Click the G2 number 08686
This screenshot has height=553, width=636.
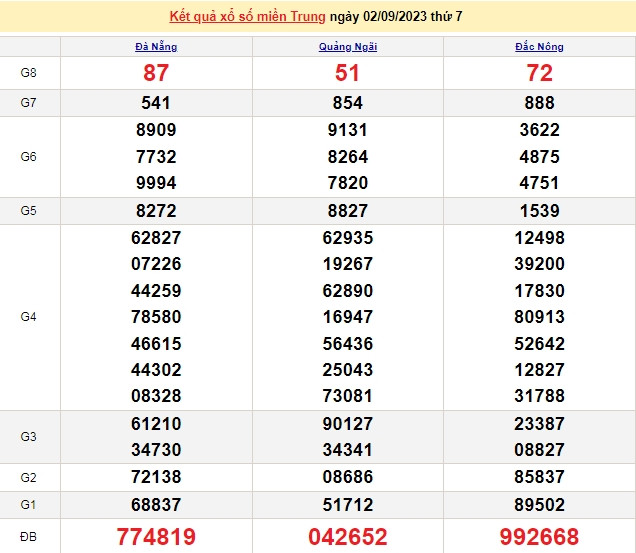click(348, 477)
